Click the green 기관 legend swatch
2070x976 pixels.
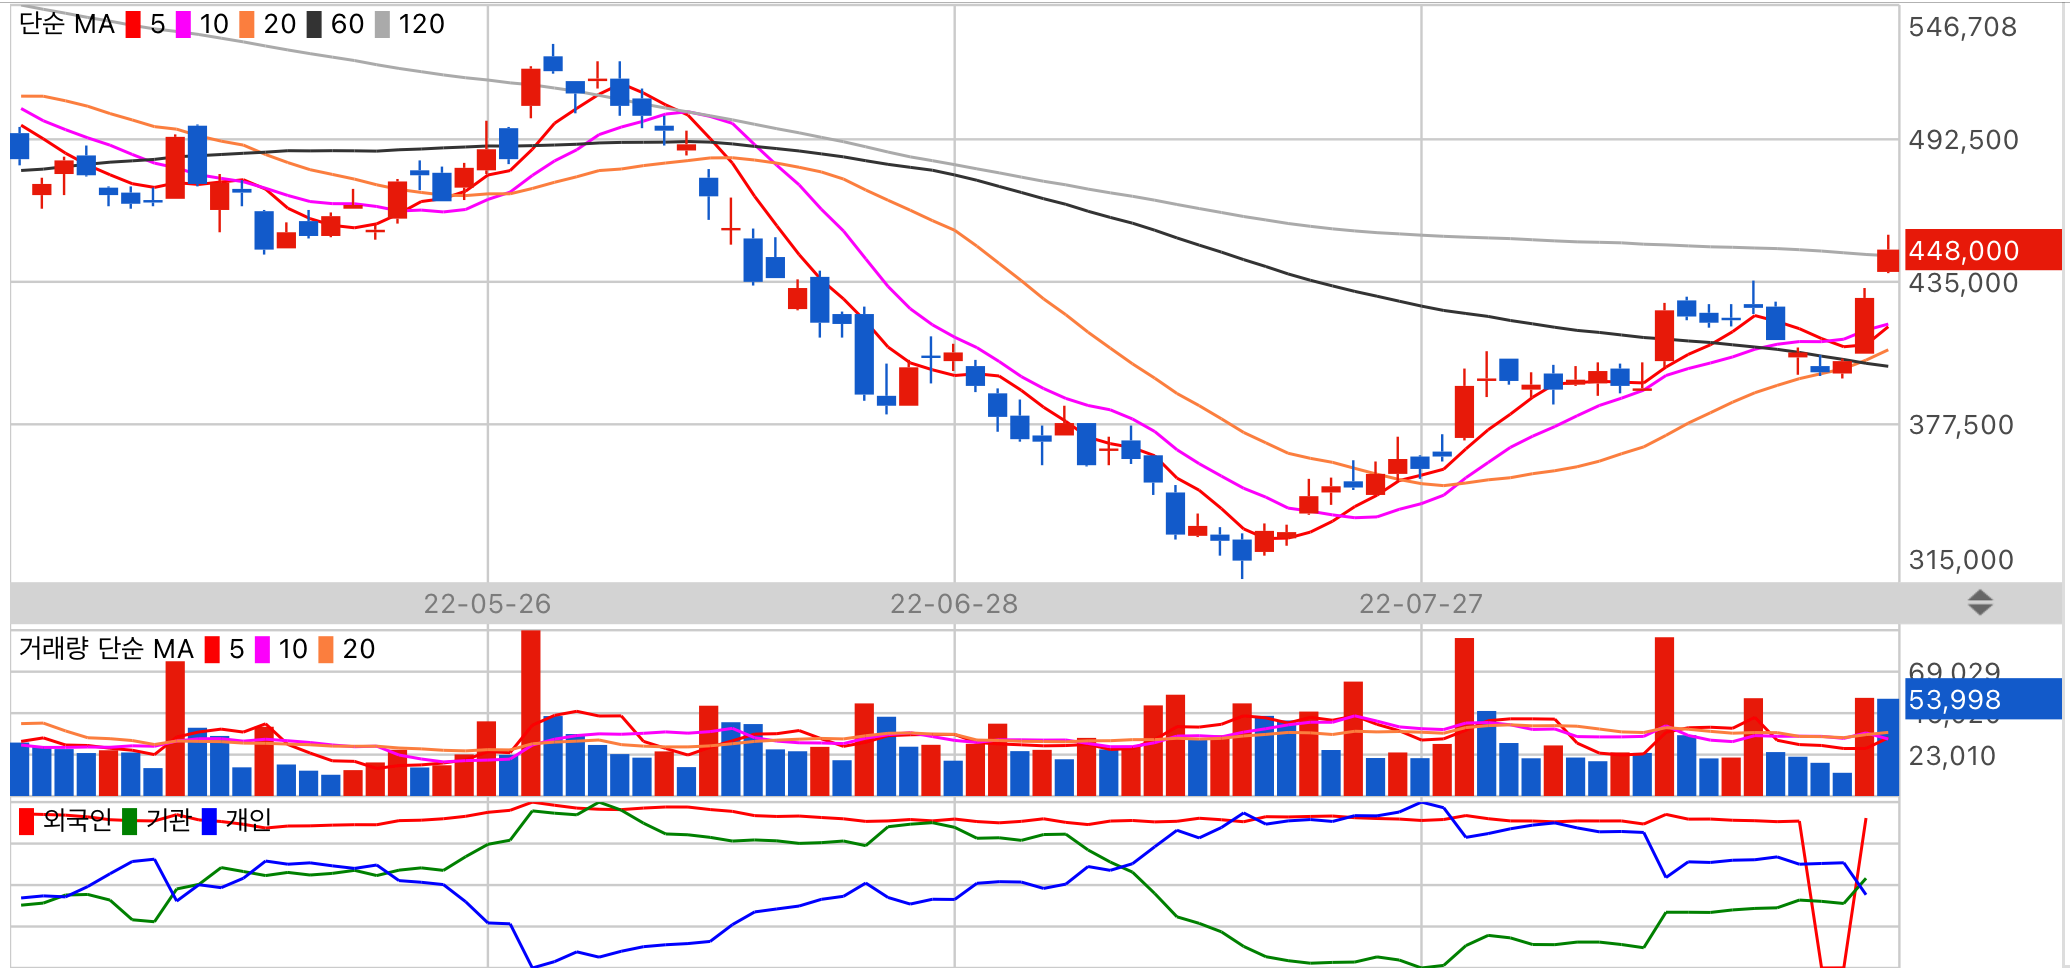pyautogui.click(x=129, y=822)
